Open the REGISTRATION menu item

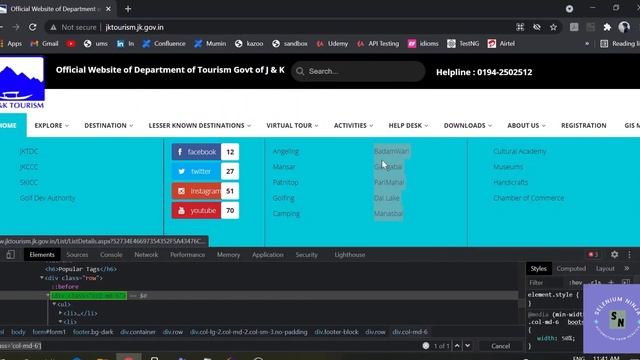coord(584,126)
